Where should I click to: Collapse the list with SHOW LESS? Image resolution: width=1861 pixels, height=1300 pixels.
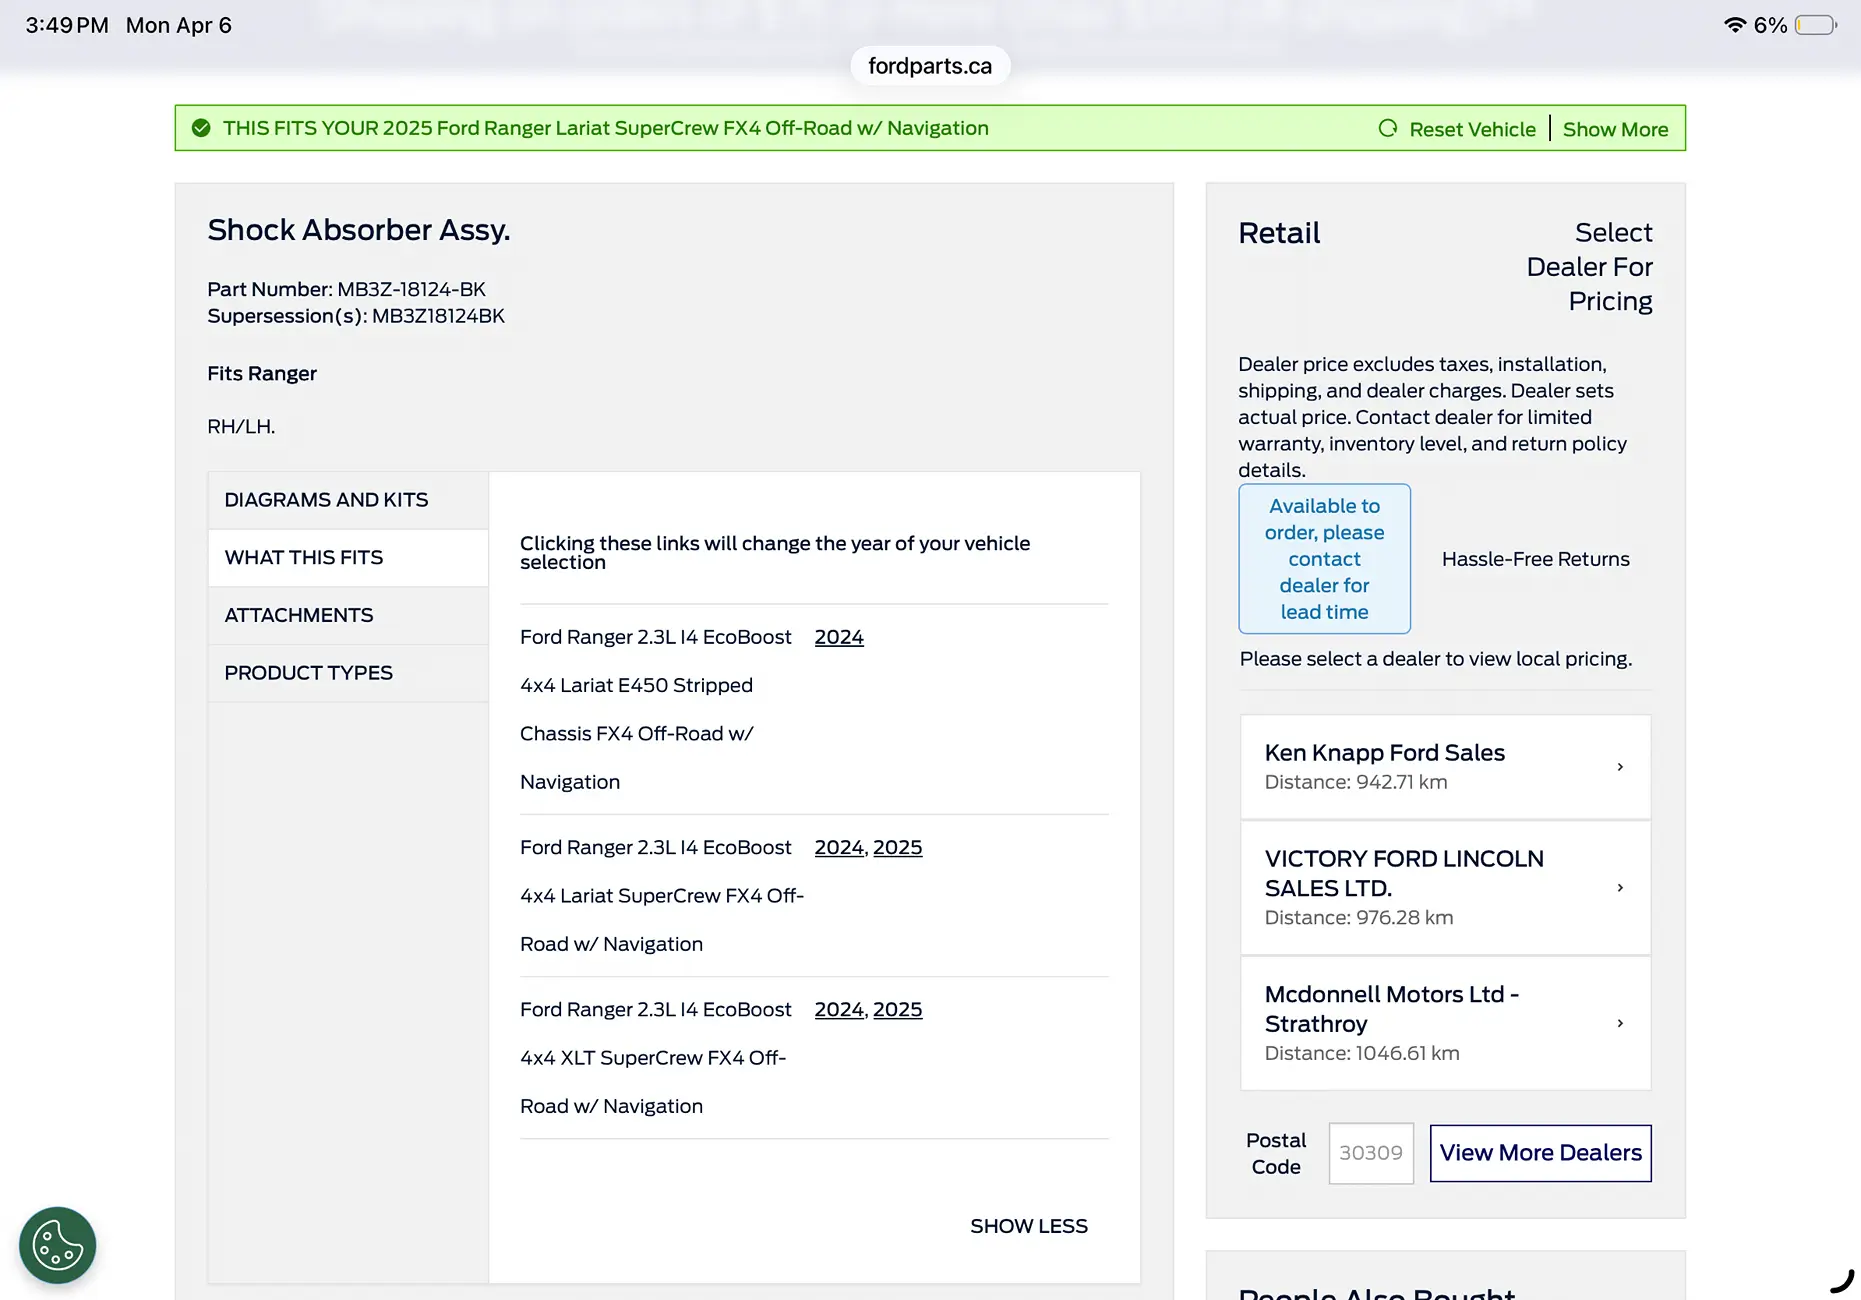1028,1226
